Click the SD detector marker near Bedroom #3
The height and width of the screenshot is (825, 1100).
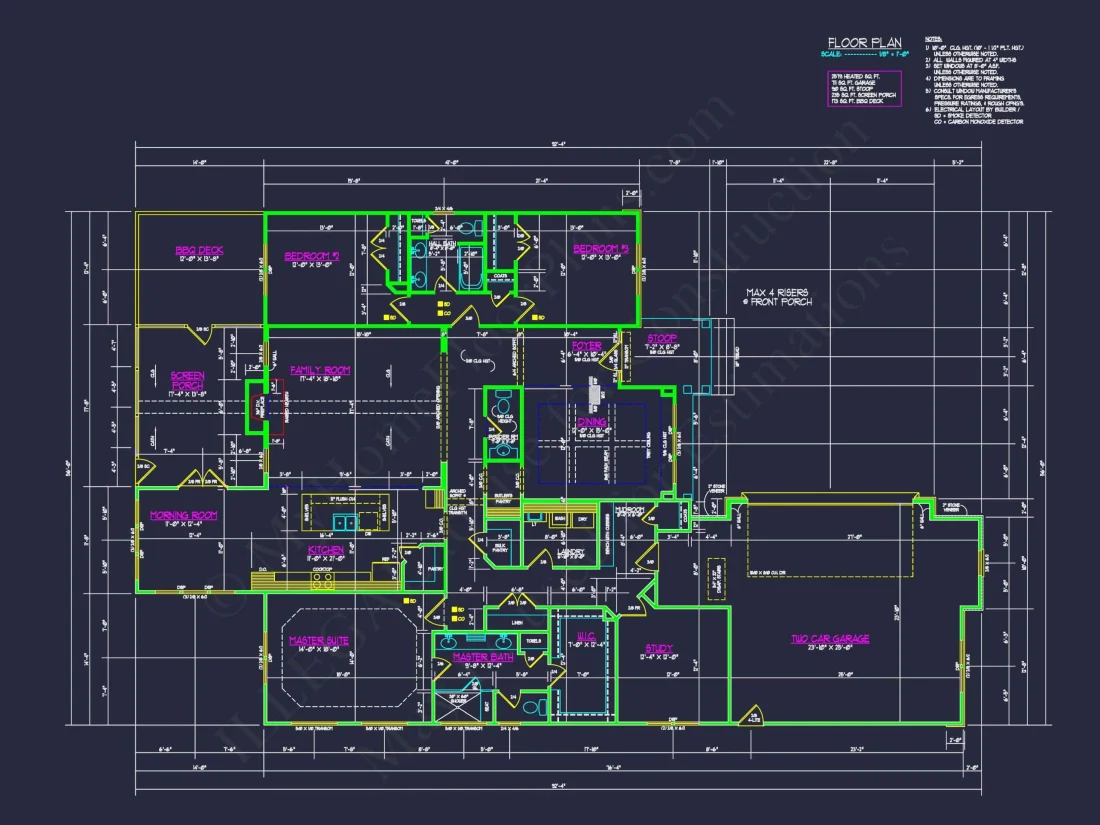pos(534,317)
